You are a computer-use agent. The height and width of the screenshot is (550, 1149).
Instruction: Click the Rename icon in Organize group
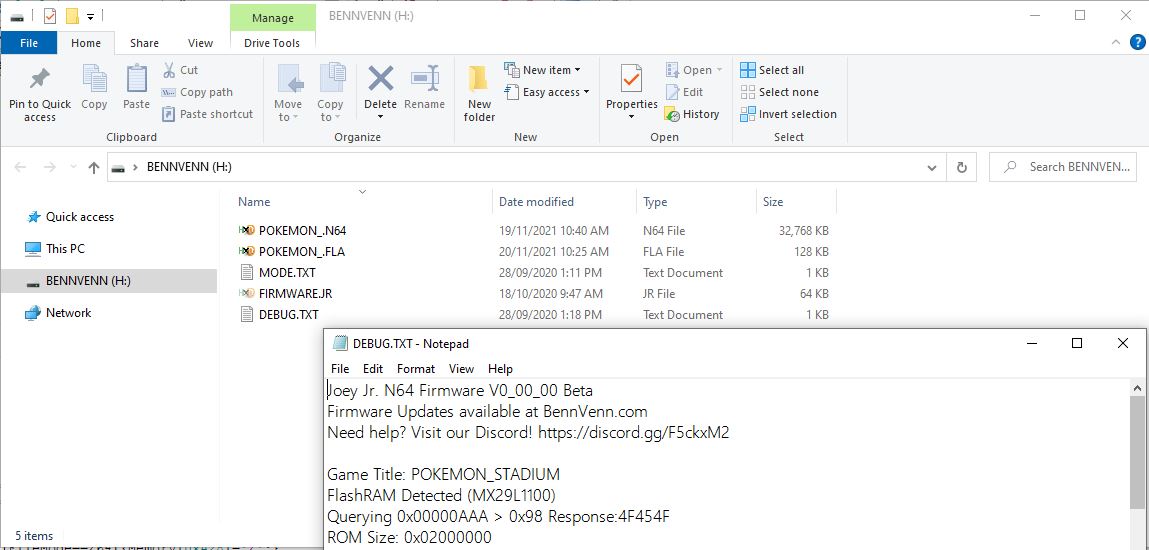[425, 80]
